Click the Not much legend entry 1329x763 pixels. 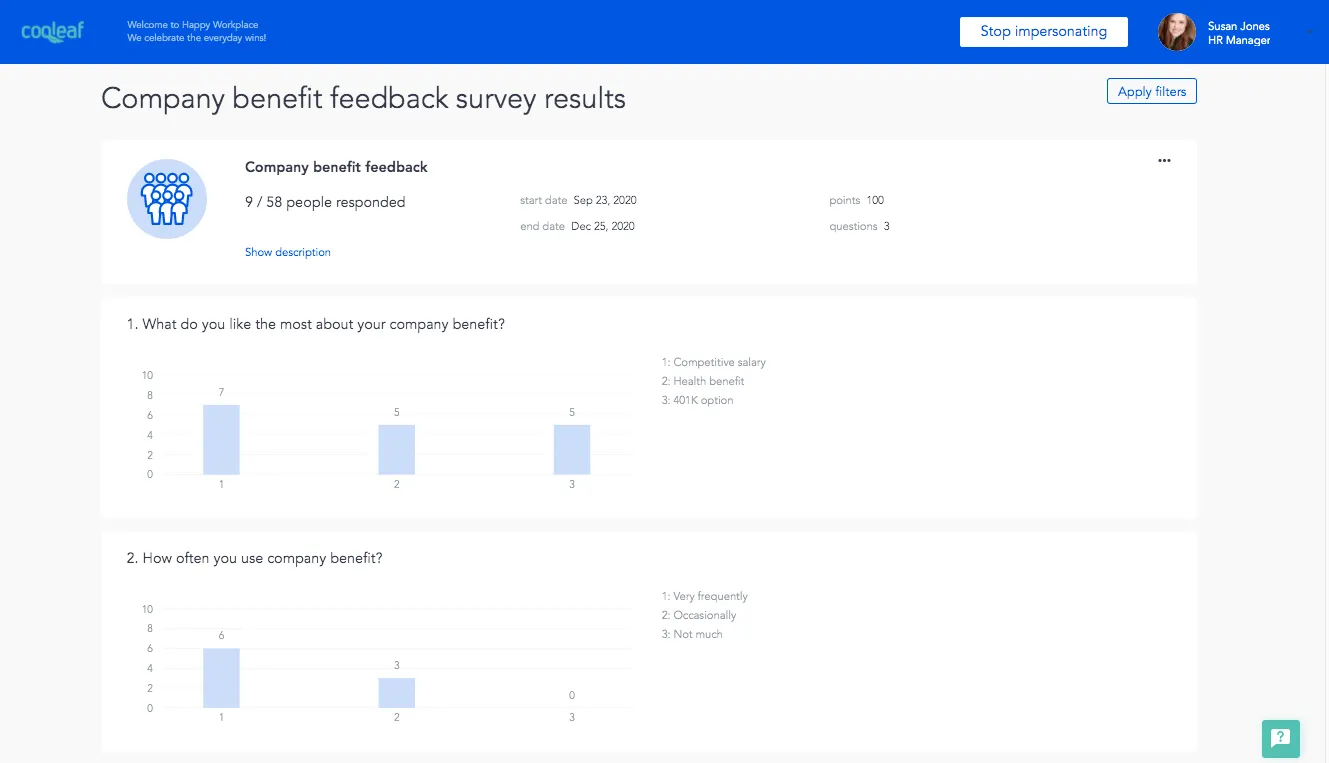[692, 634]
